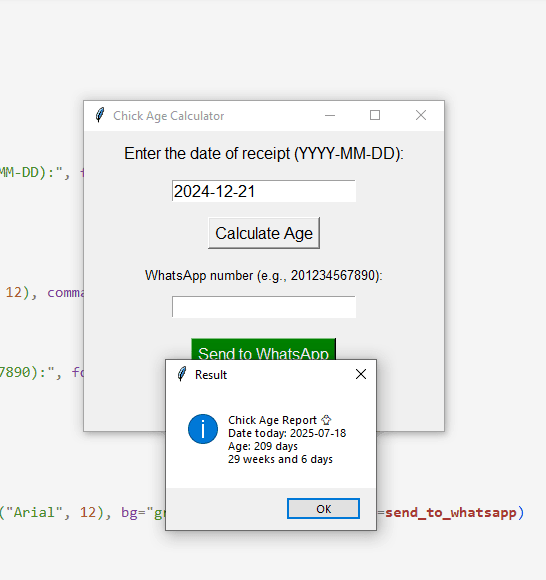Screen dimensions: 546x580
Task: Click the 'Date today: 2025-07-18' line
Action: pyautogui.click(x=287, y=433)
